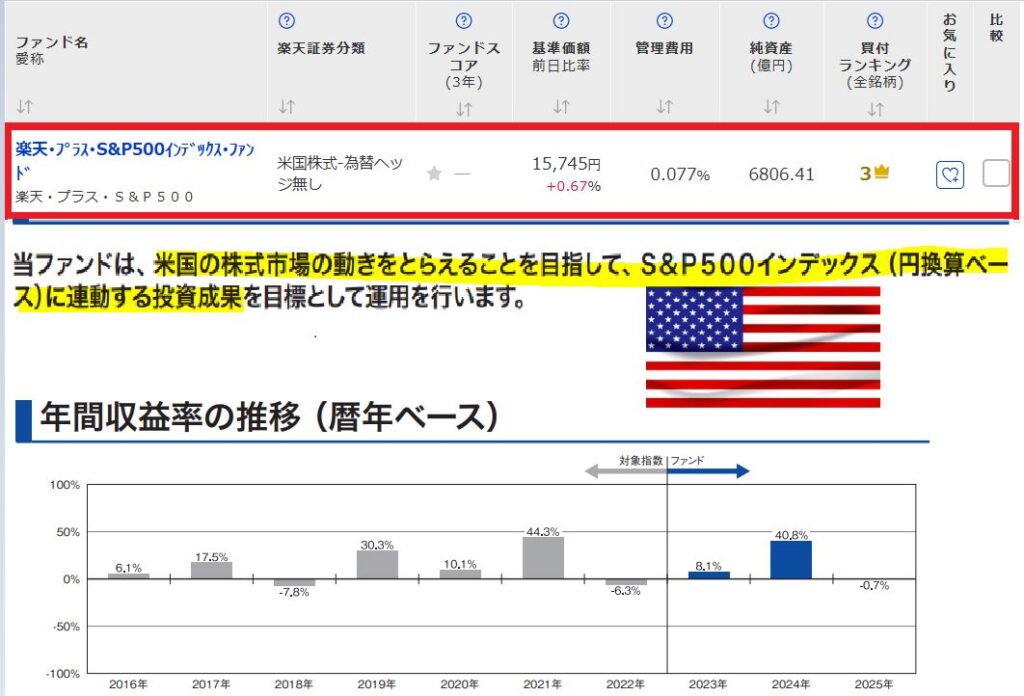Image resolution: width=1024 pixels, height=696 pixels.
Task: Open 楽天・プラス・S&P500インデックス・ファンド link
Action: [x=134, y=149]
